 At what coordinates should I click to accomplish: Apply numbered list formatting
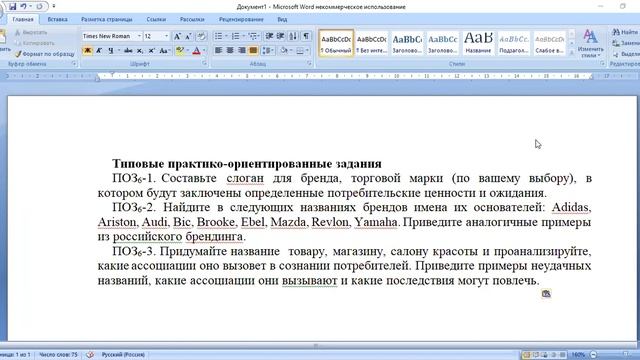(x=236, y=36)
